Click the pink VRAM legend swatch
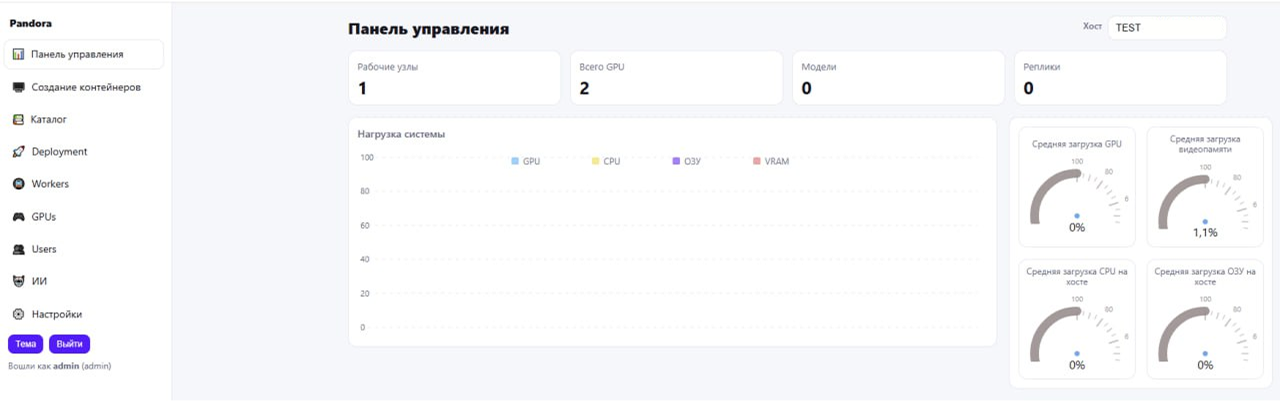 point(757,161)
